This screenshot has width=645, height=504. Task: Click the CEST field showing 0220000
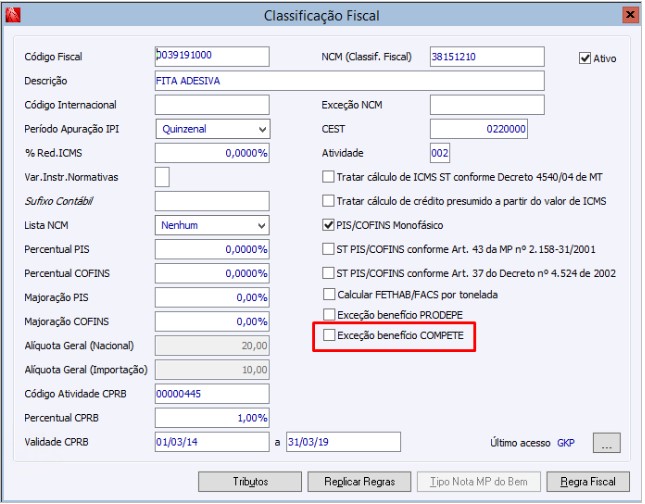479,129
